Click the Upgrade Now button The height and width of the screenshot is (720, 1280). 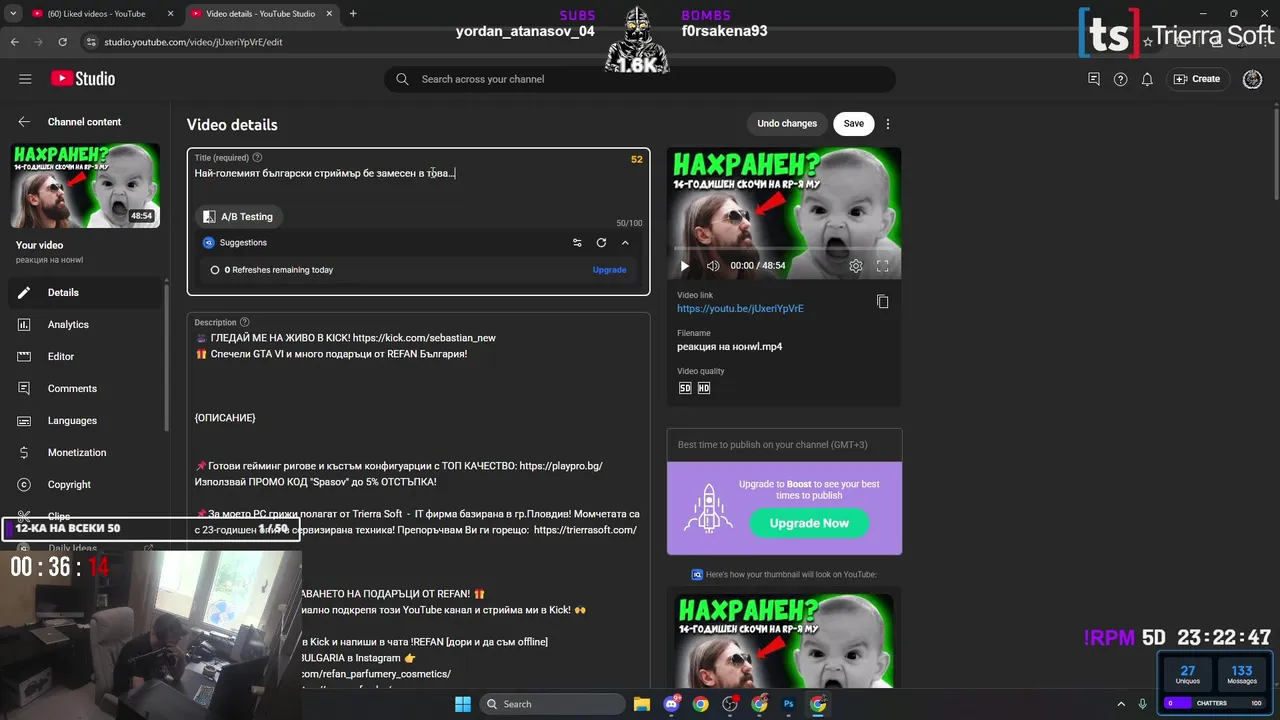tap(809, 523)
